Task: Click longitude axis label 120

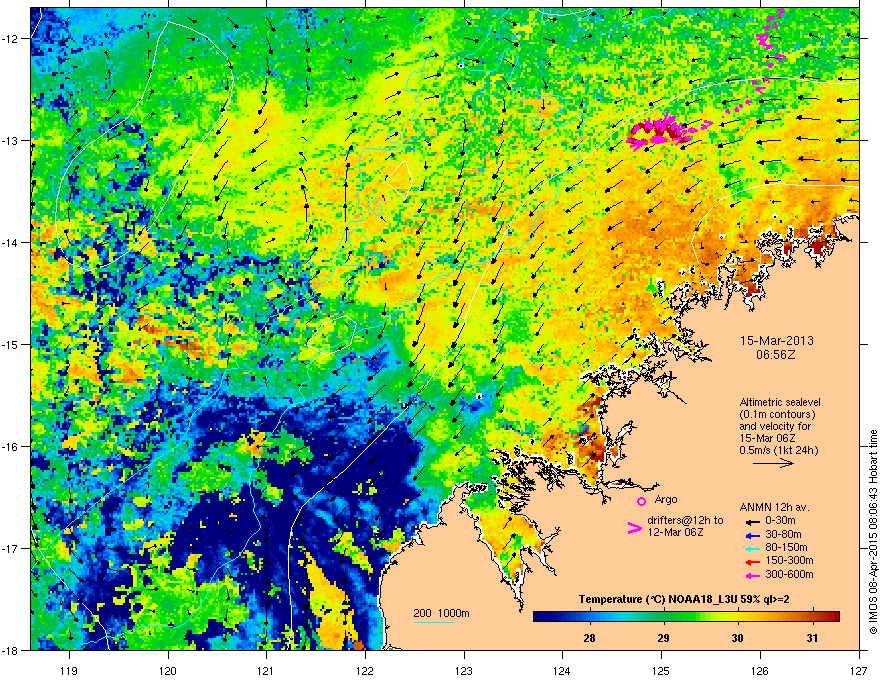Action: pyautogui.click(x=168, y=670)
